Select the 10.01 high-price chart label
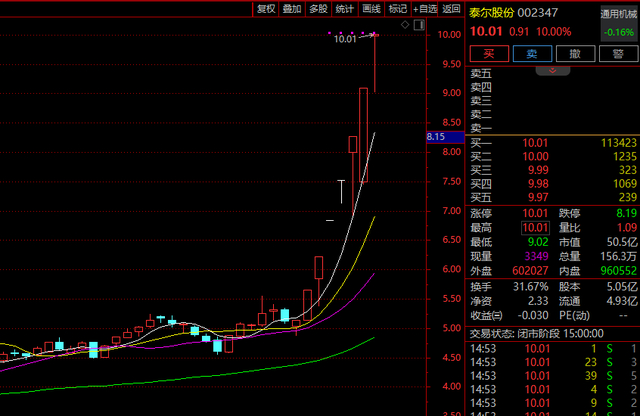 (345, 39)
